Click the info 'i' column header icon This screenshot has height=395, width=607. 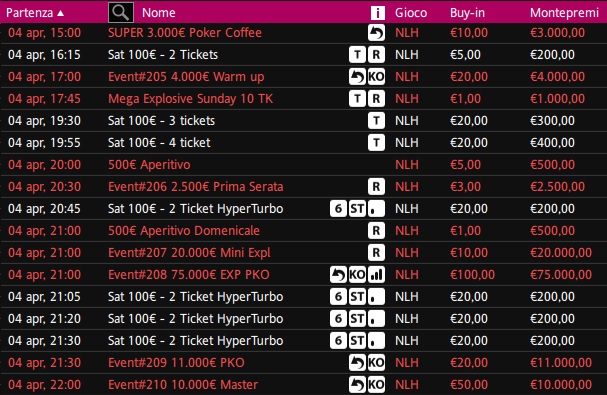click(377, 13)
